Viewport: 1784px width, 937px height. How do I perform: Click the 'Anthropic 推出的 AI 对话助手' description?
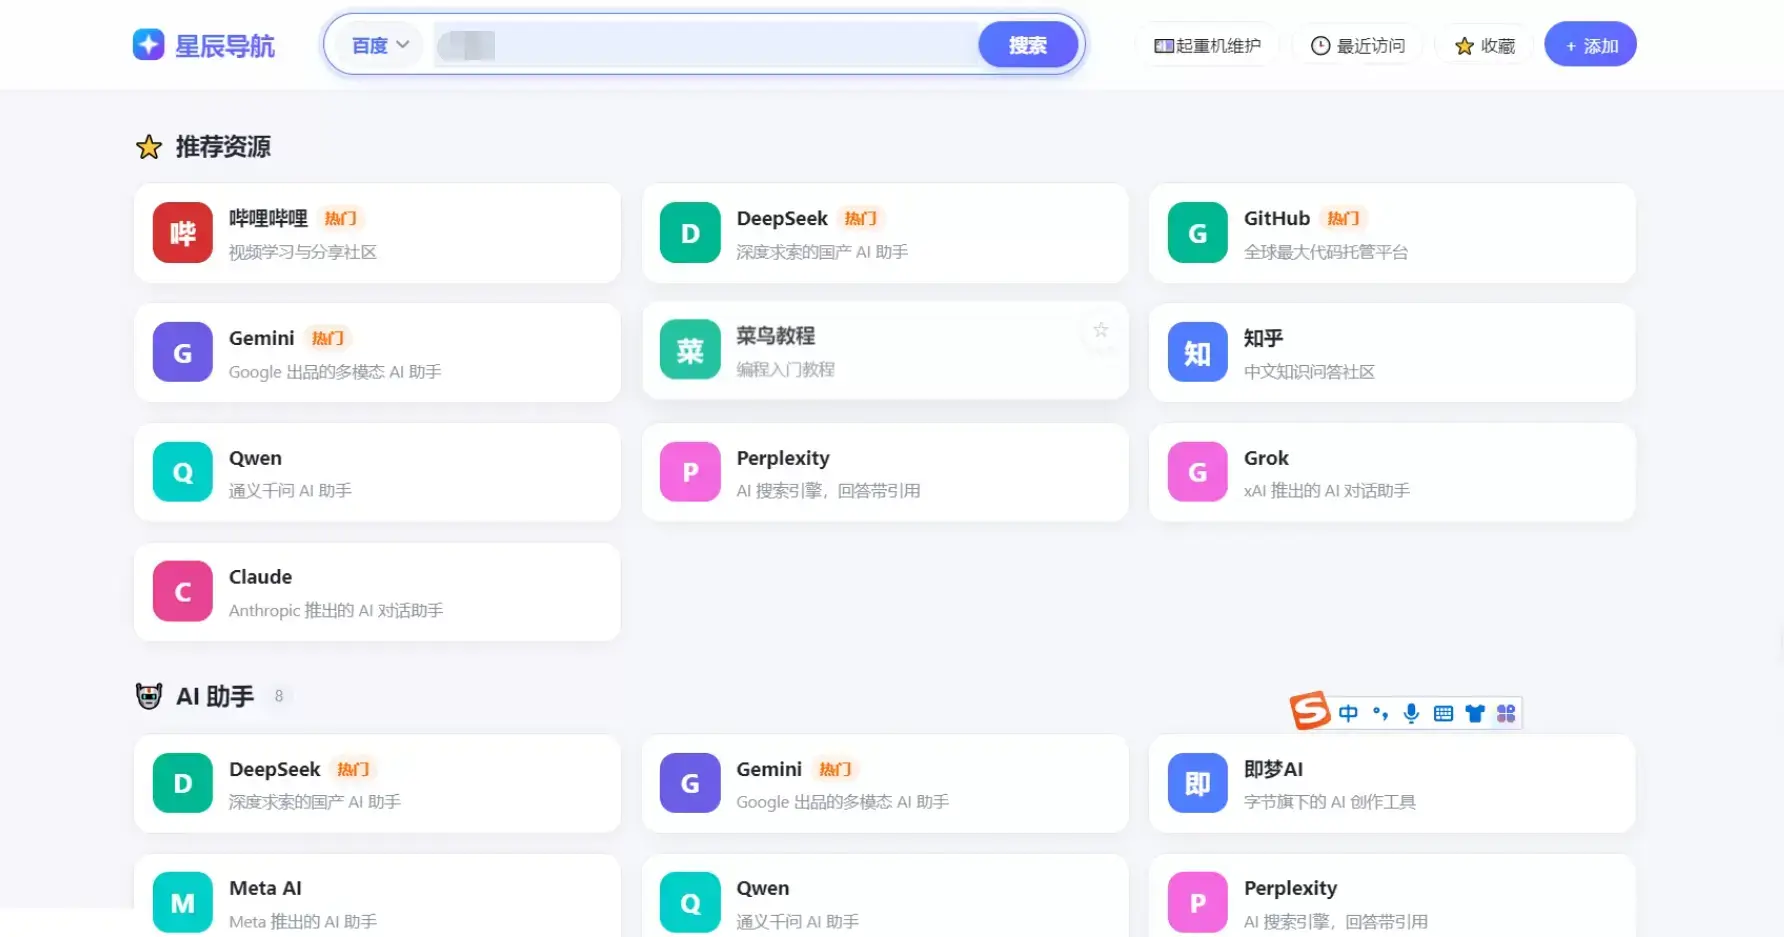click(336, 610)
